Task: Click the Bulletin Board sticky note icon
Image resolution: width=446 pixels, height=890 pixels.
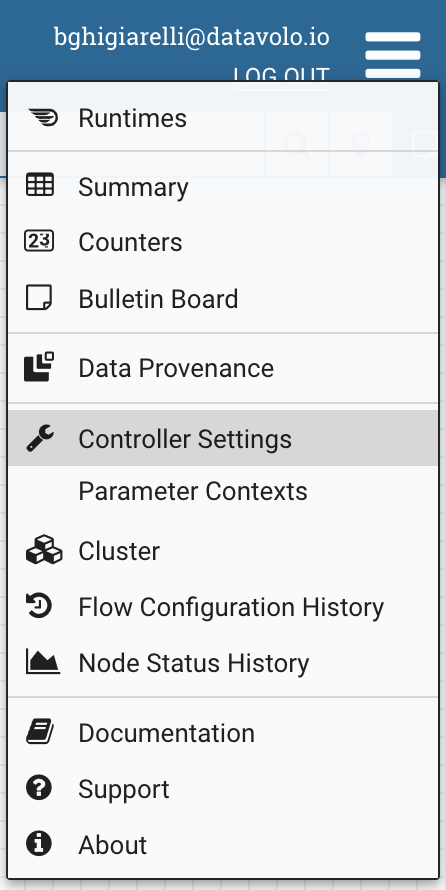Action: point(39,297)
